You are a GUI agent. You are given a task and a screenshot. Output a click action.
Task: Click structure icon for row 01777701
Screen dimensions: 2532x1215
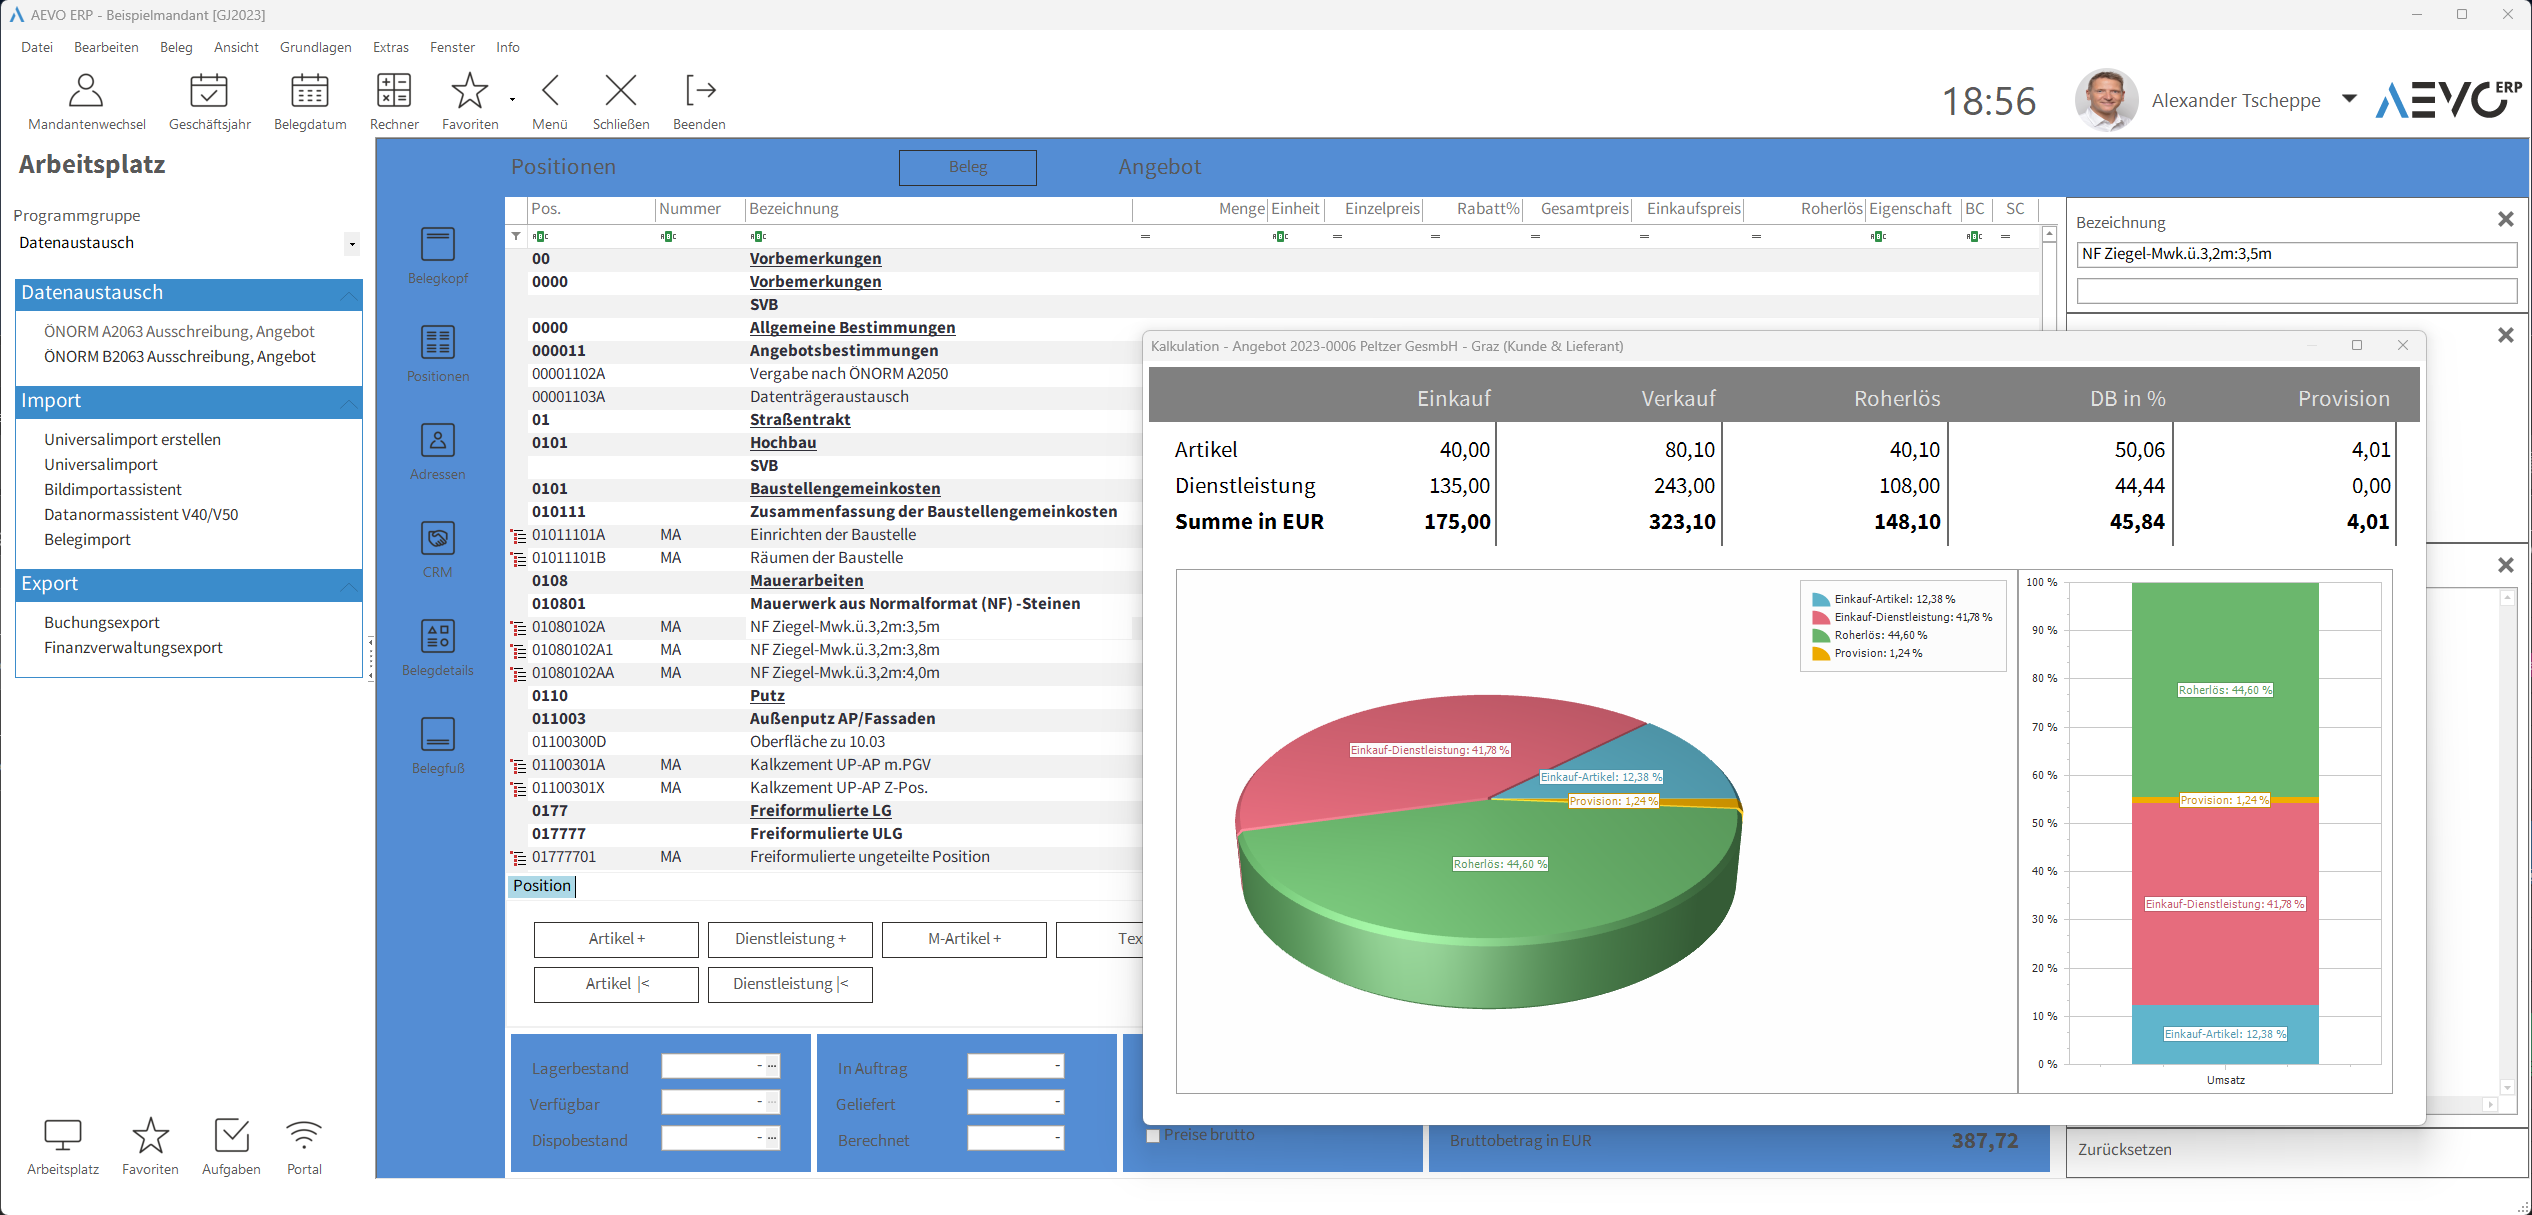(x=518, y=858)
